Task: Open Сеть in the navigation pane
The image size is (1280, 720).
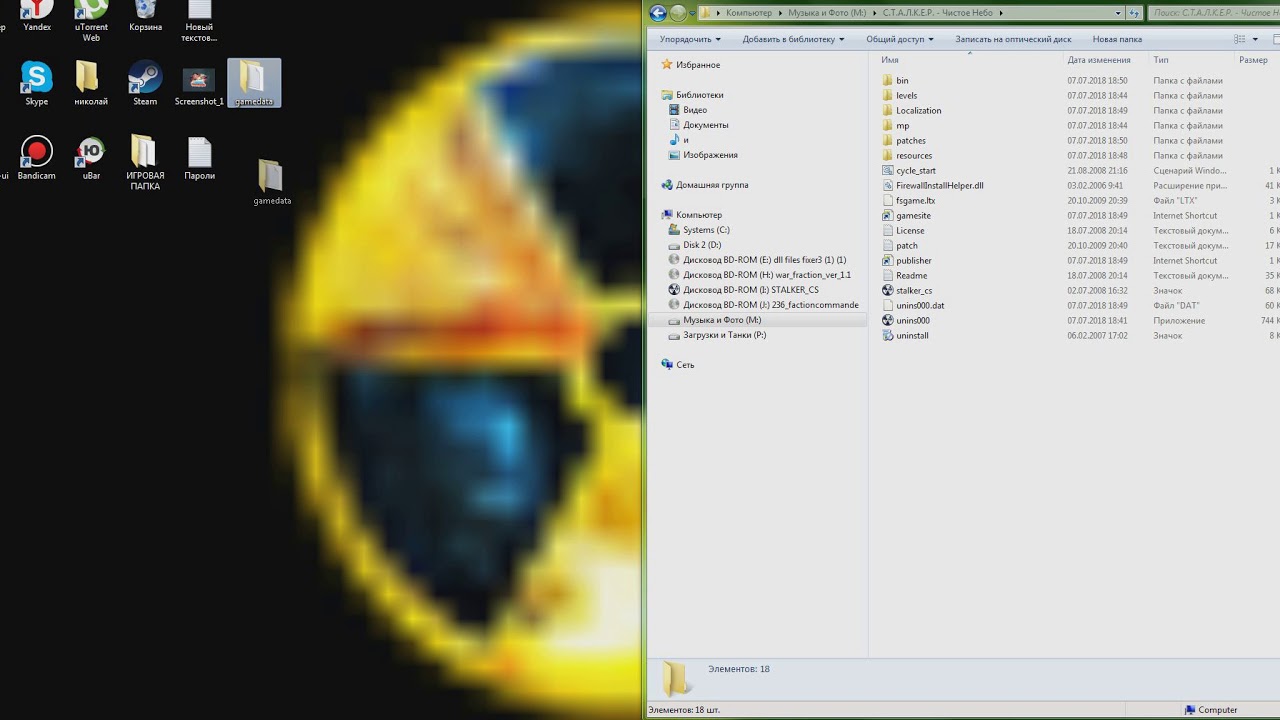Action: click(x=678, y=365)
